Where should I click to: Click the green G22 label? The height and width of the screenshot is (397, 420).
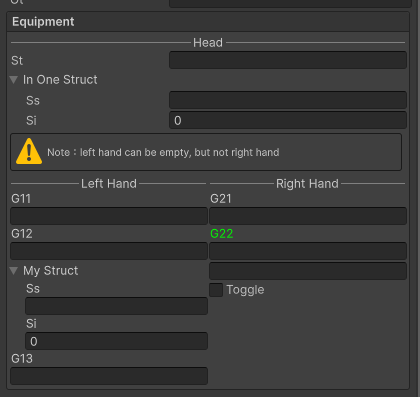pyautogui.click(x=221, y=234)
